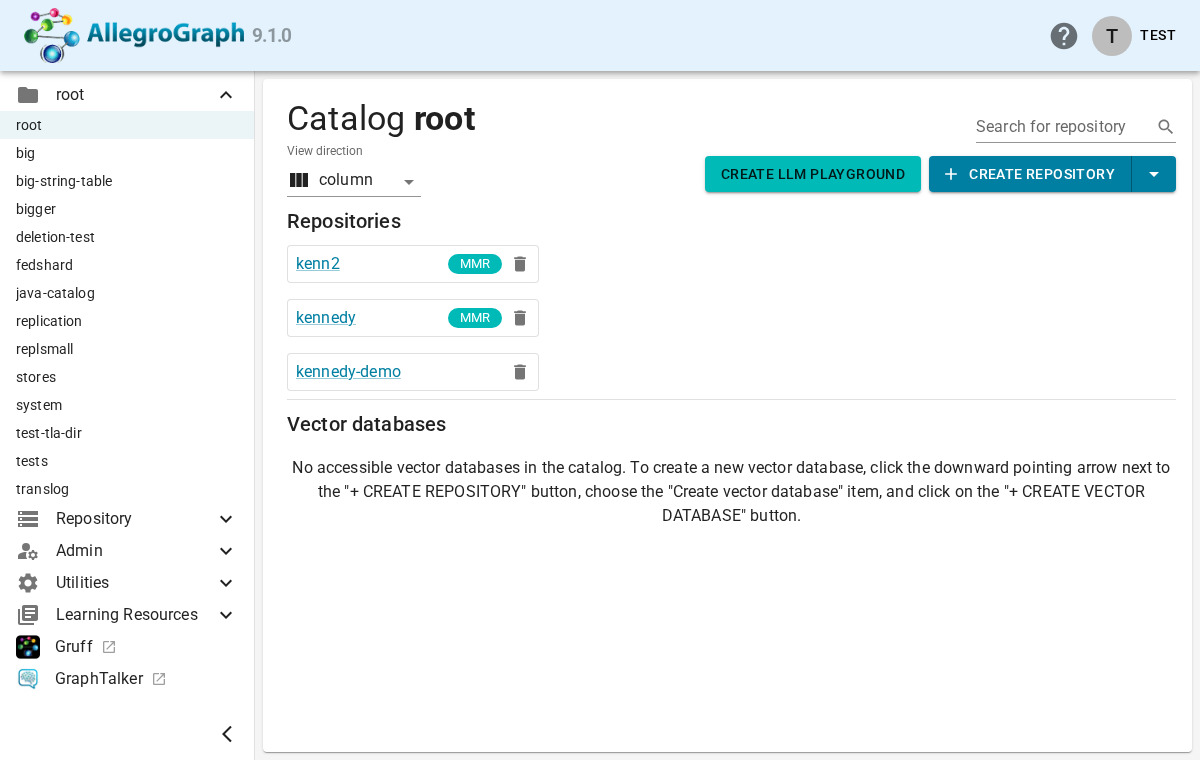Expand the Repository menu section
Viewport: 1200px width, 760px height.
[x=226, y=519]
